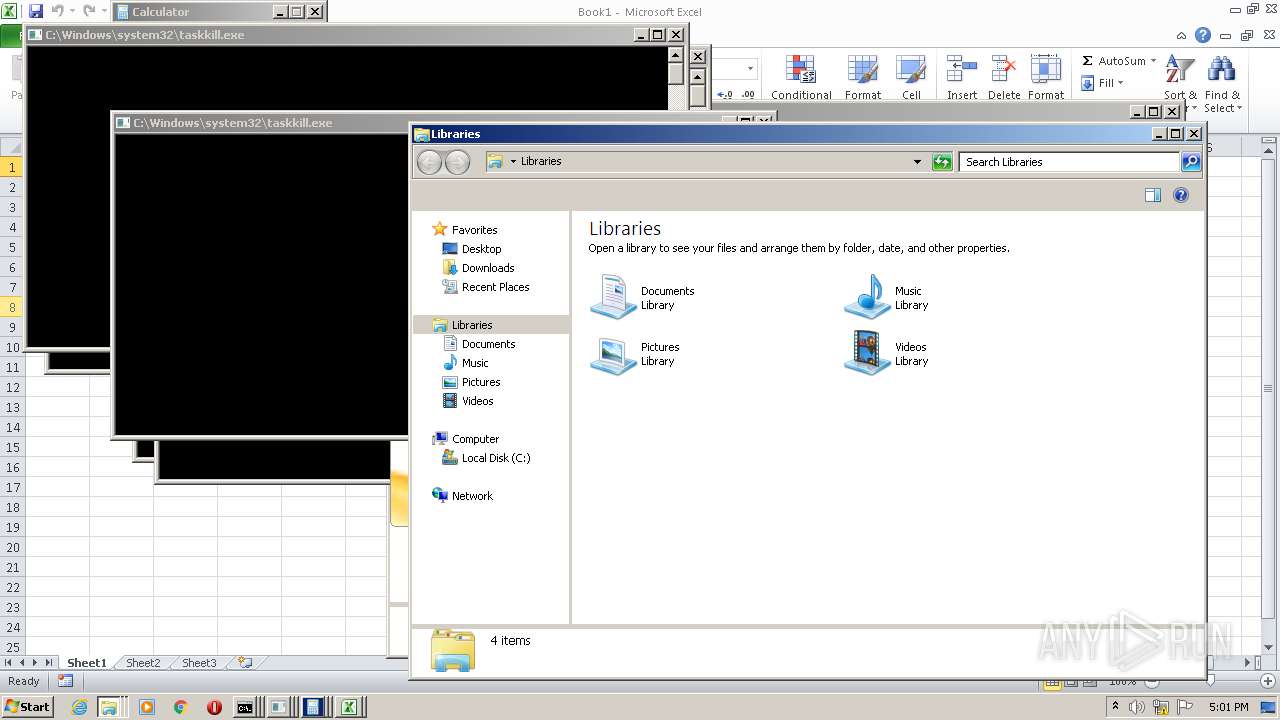The width and height of the screenshot is (1280, 720).
Task: Click the green Refresh button by address bar
Action: [942, 162]
